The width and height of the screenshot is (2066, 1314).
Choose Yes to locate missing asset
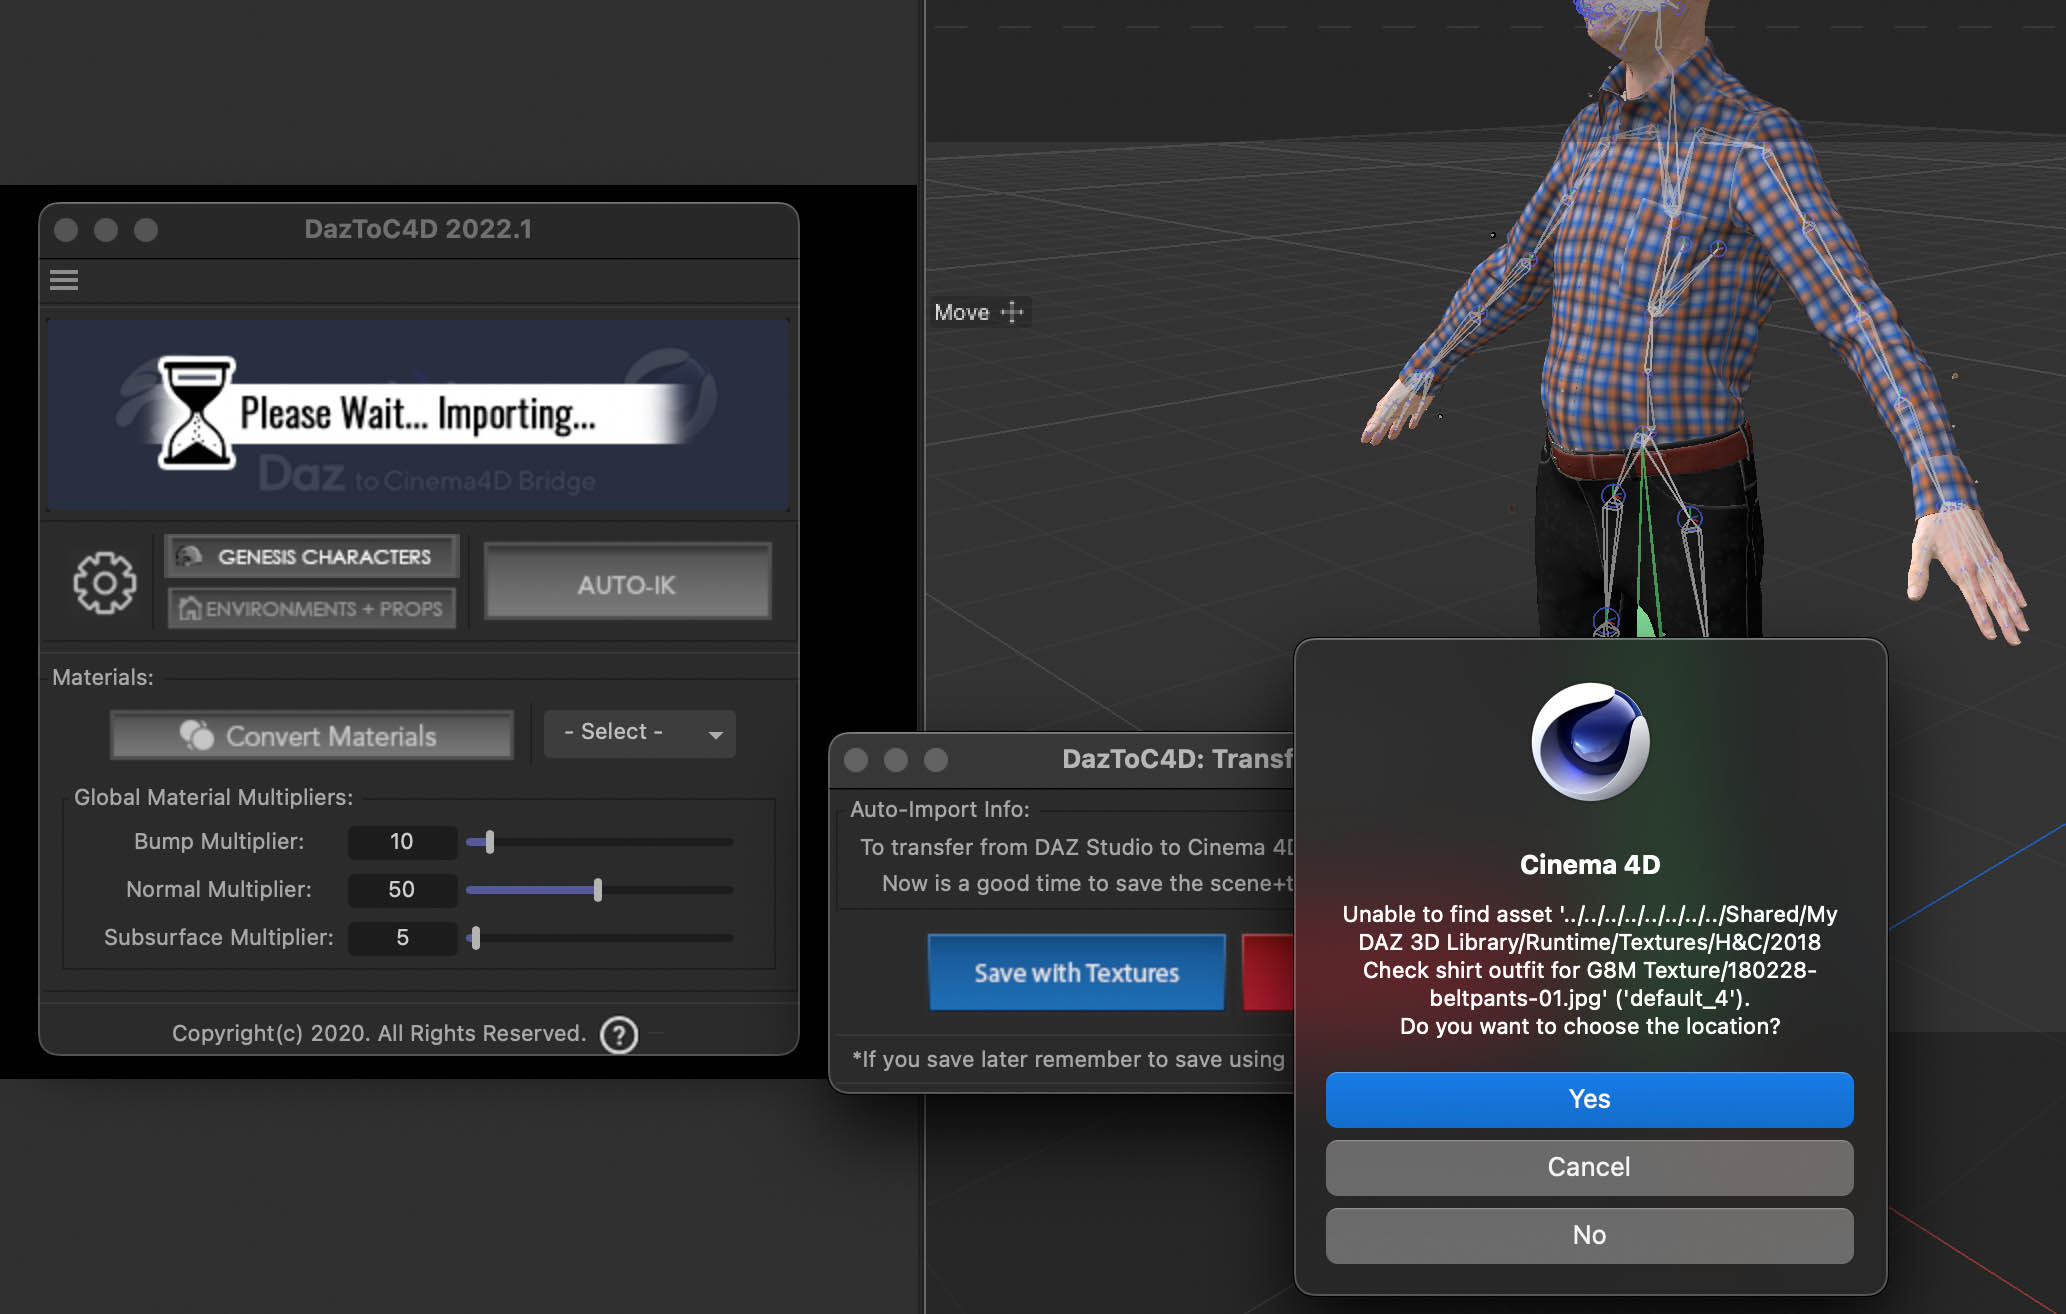point(1588,1099)
